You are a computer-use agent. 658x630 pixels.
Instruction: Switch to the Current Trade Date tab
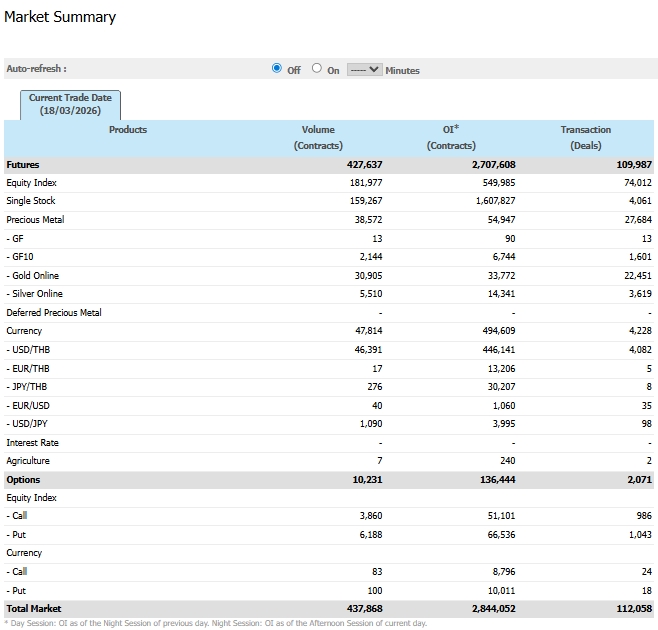(x=70, y=104)
